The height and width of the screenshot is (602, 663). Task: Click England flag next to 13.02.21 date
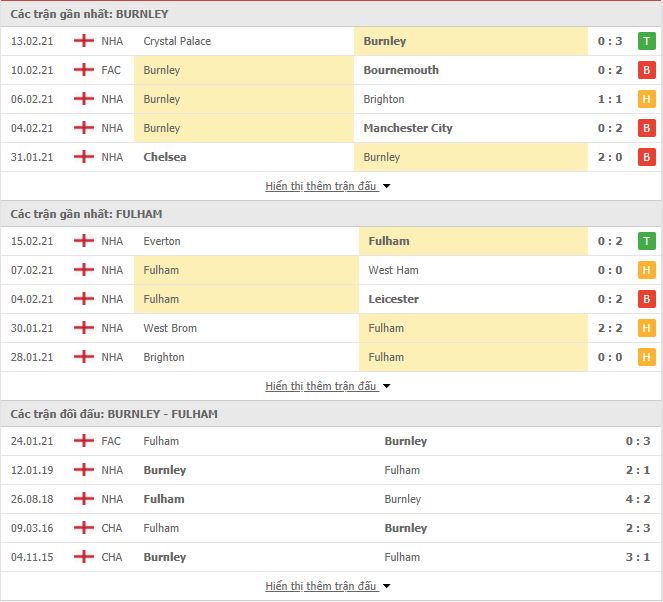(x=84, y=41)
